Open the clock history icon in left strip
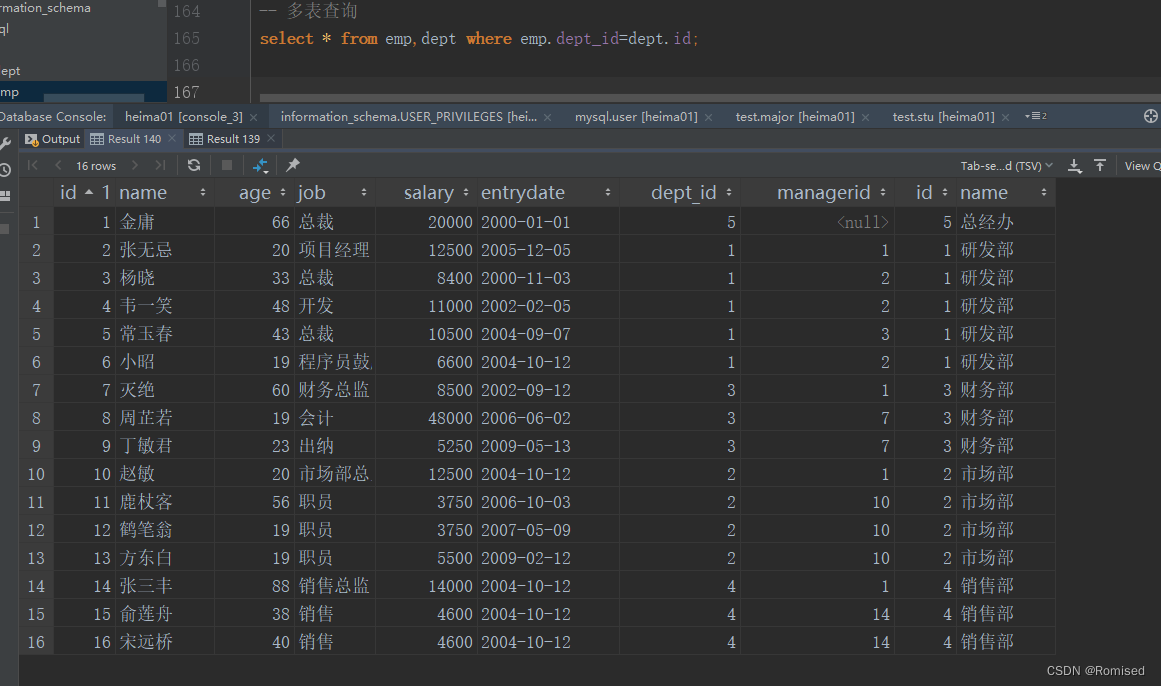 5,170
